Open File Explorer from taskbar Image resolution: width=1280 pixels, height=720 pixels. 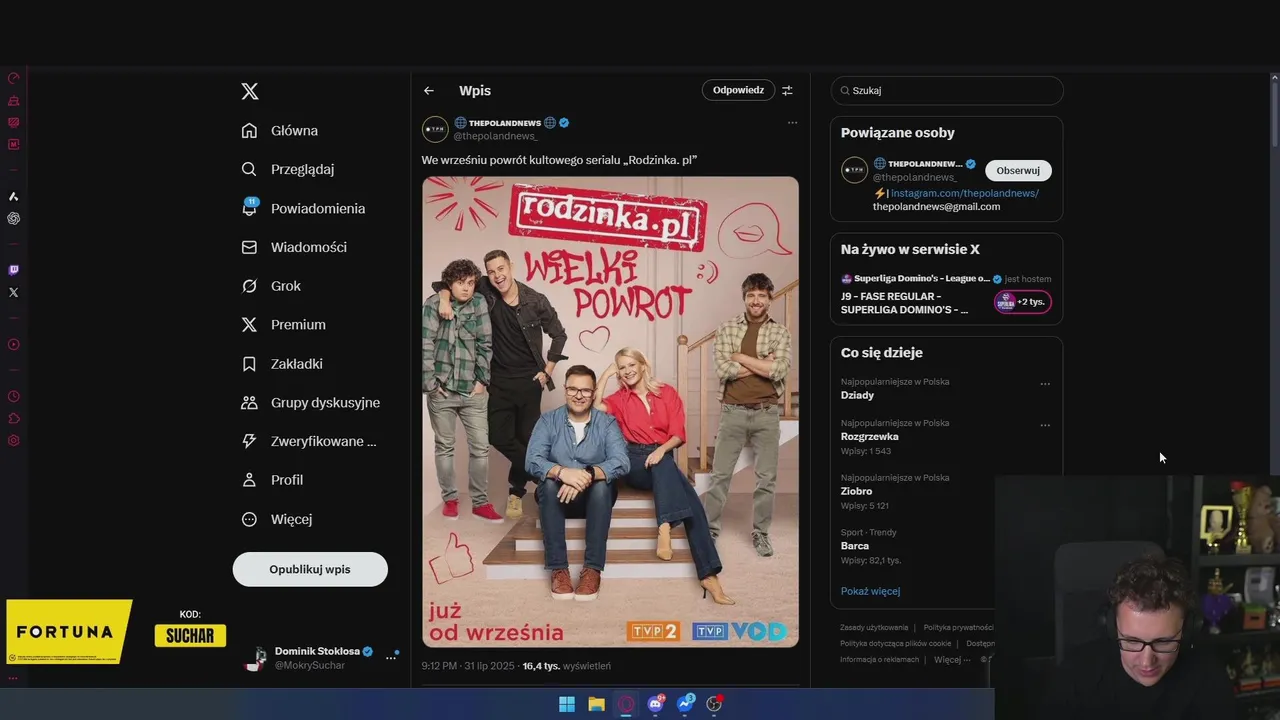click(597, 704)
